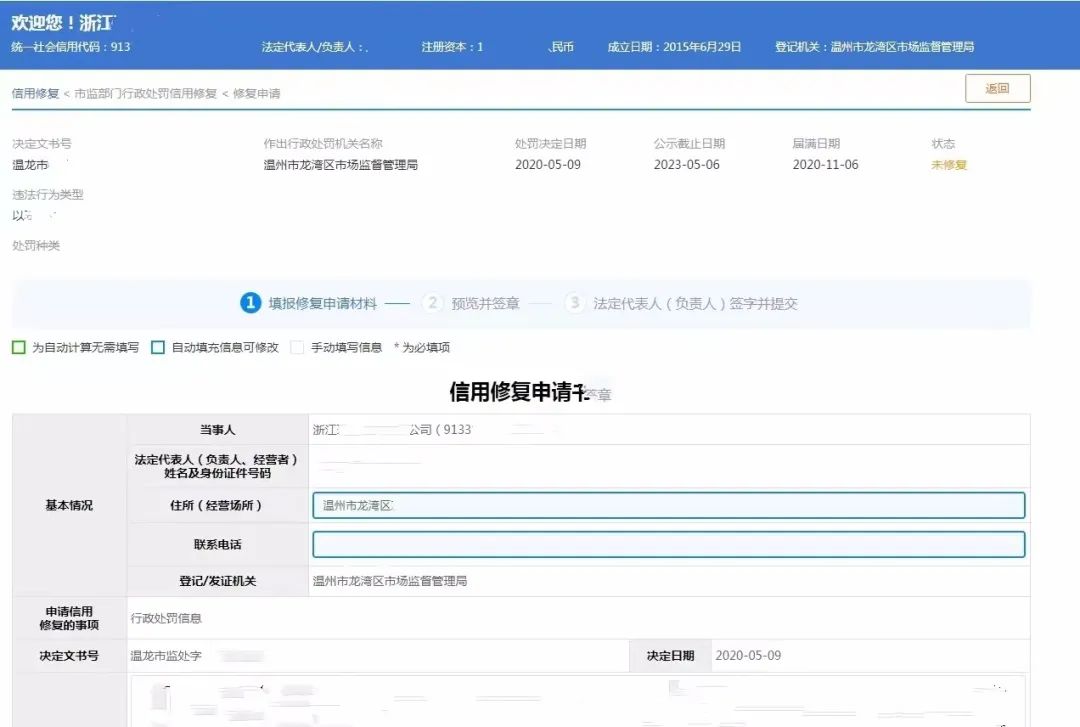Click the 决定日期 value 2020-05-09 in form

coord(747,656)
